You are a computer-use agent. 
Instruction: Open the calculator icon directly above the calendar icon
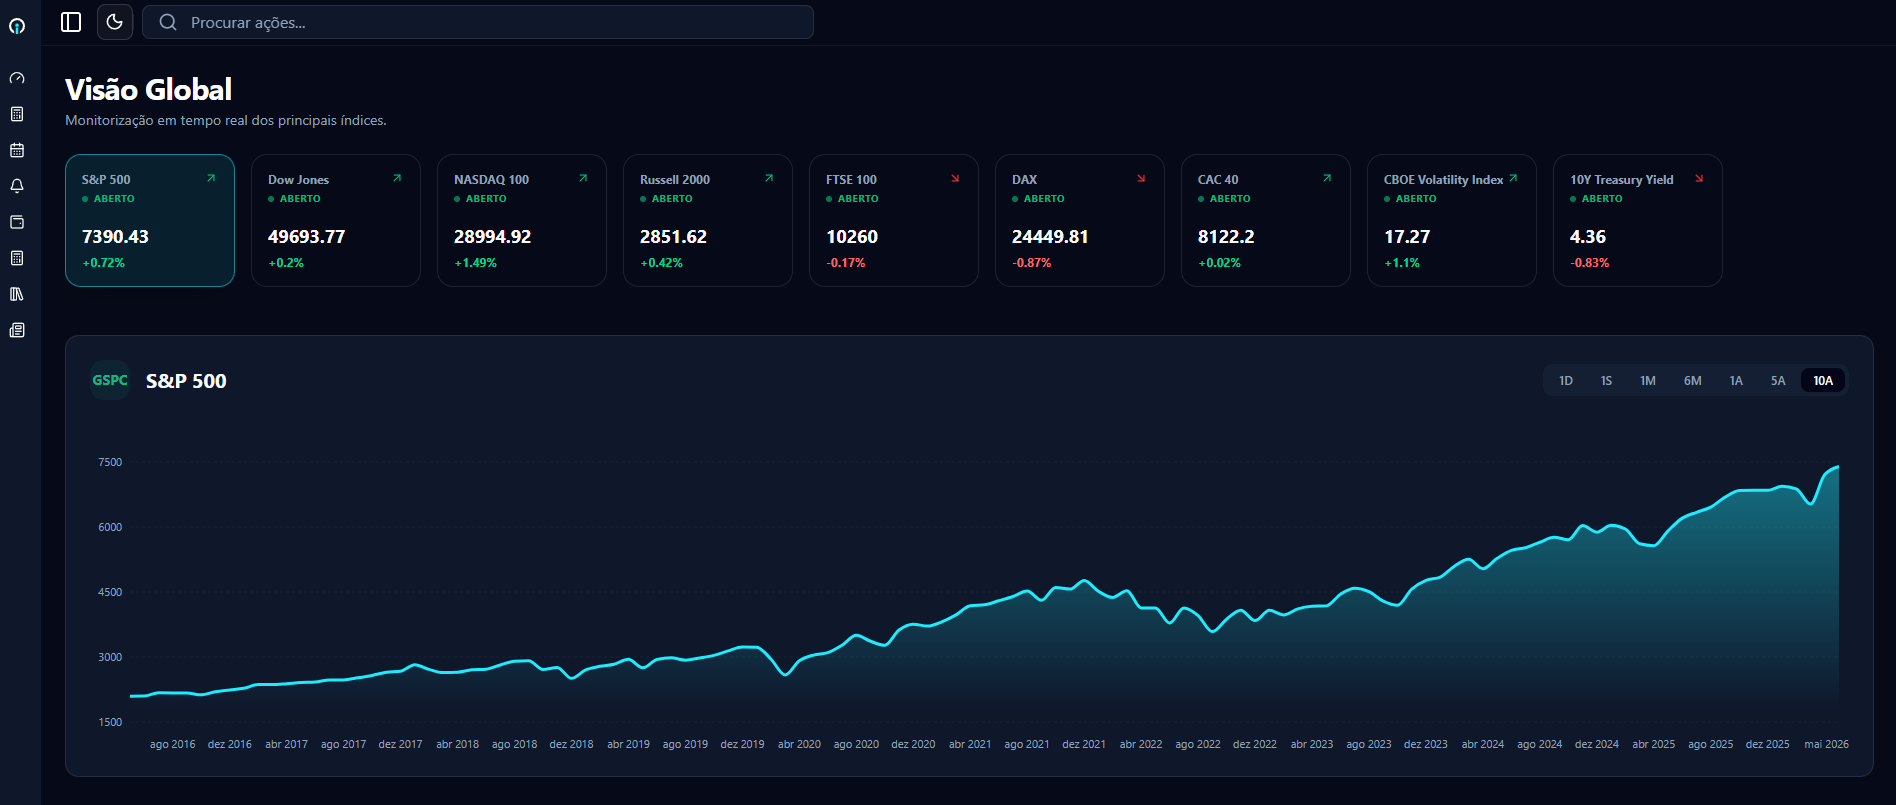point(17,114)
